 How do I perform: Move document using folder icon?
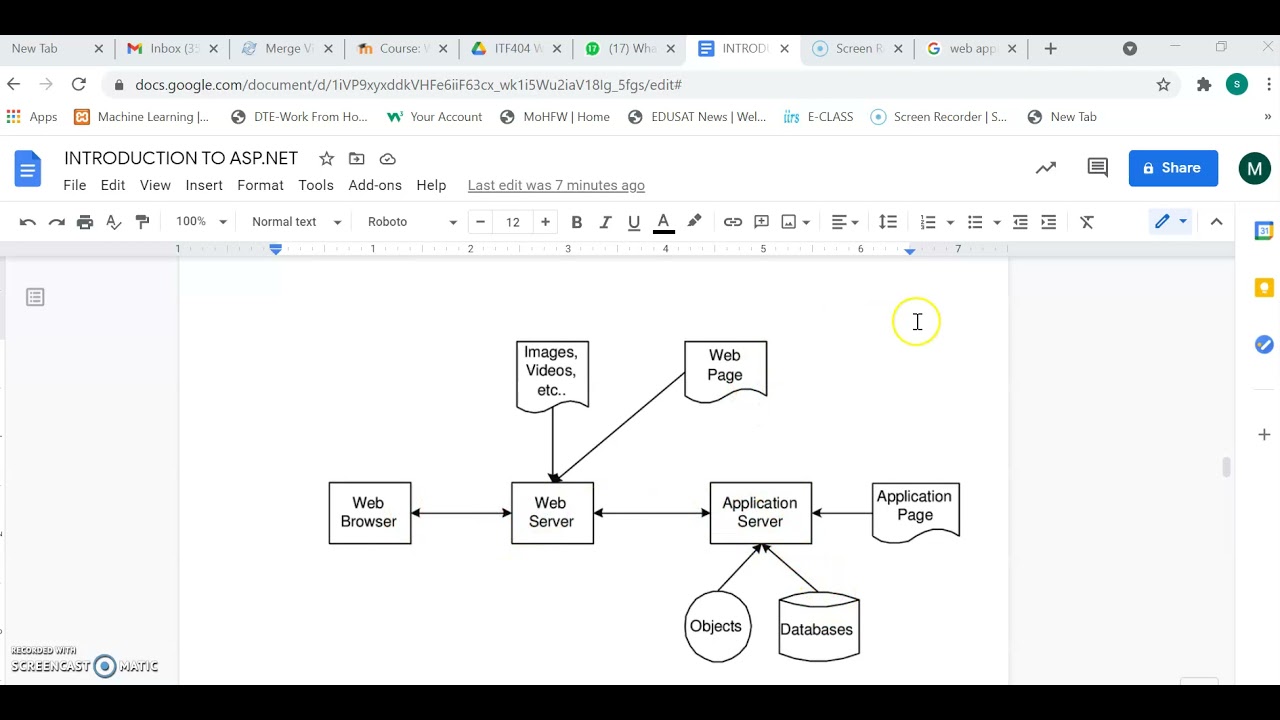(357, 158)
